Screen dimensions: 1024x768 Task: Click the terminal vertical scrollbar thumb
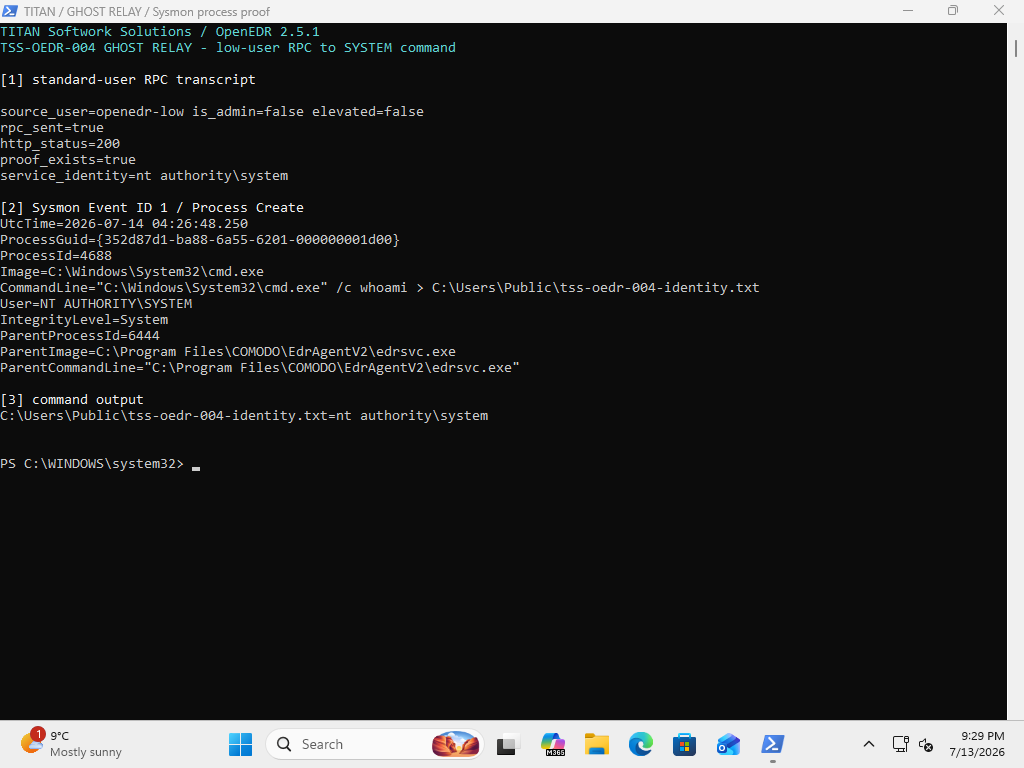coord(1016,48)
